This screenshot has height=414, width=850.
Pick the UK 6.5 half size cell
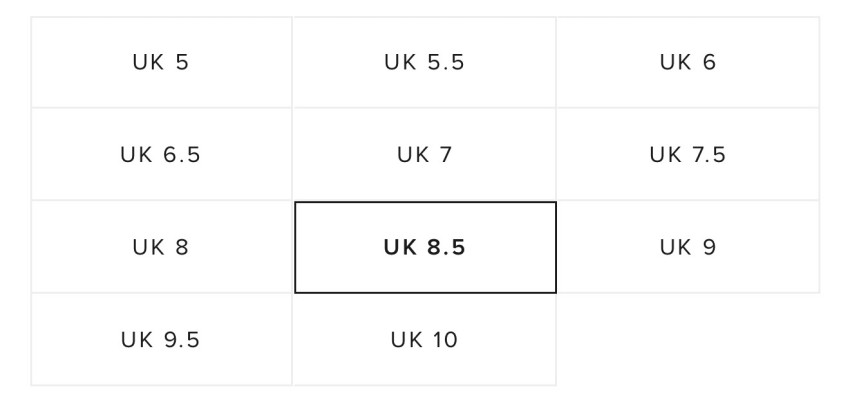[161, 155]
